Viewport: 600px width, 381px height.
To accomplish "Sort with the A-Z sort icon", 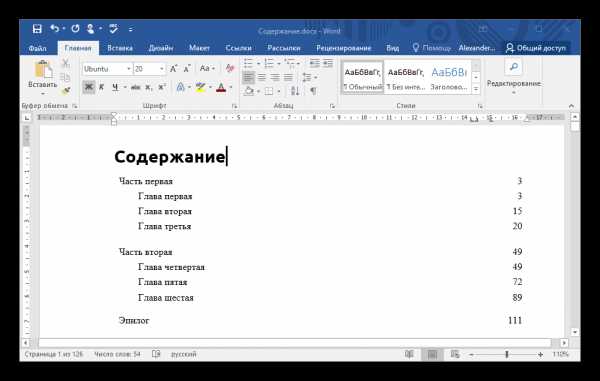I will [x=295, y=91].
